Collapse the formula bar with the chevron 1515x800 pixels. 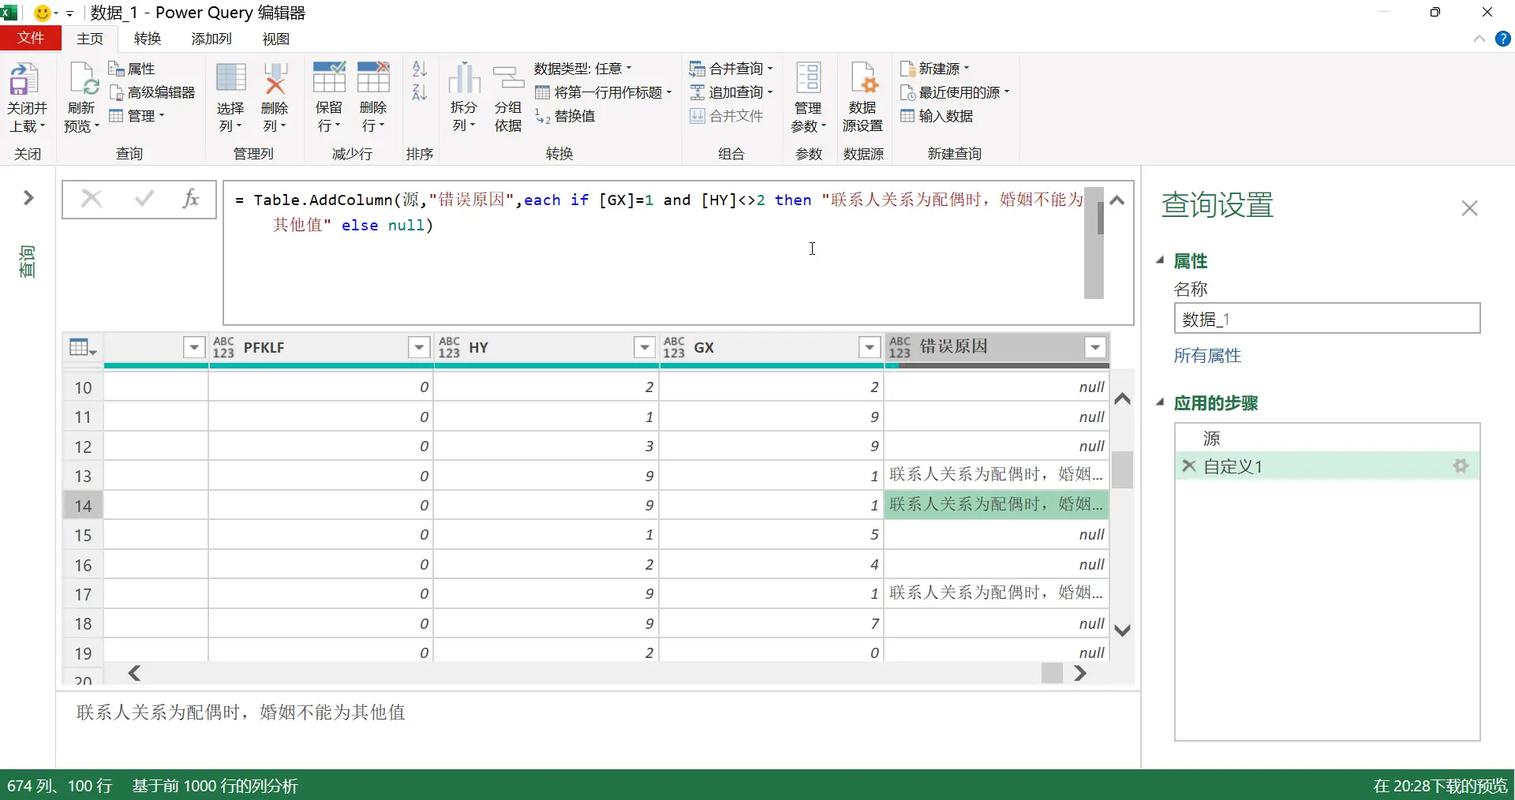pyautogui.click(x=1117, y=200)
